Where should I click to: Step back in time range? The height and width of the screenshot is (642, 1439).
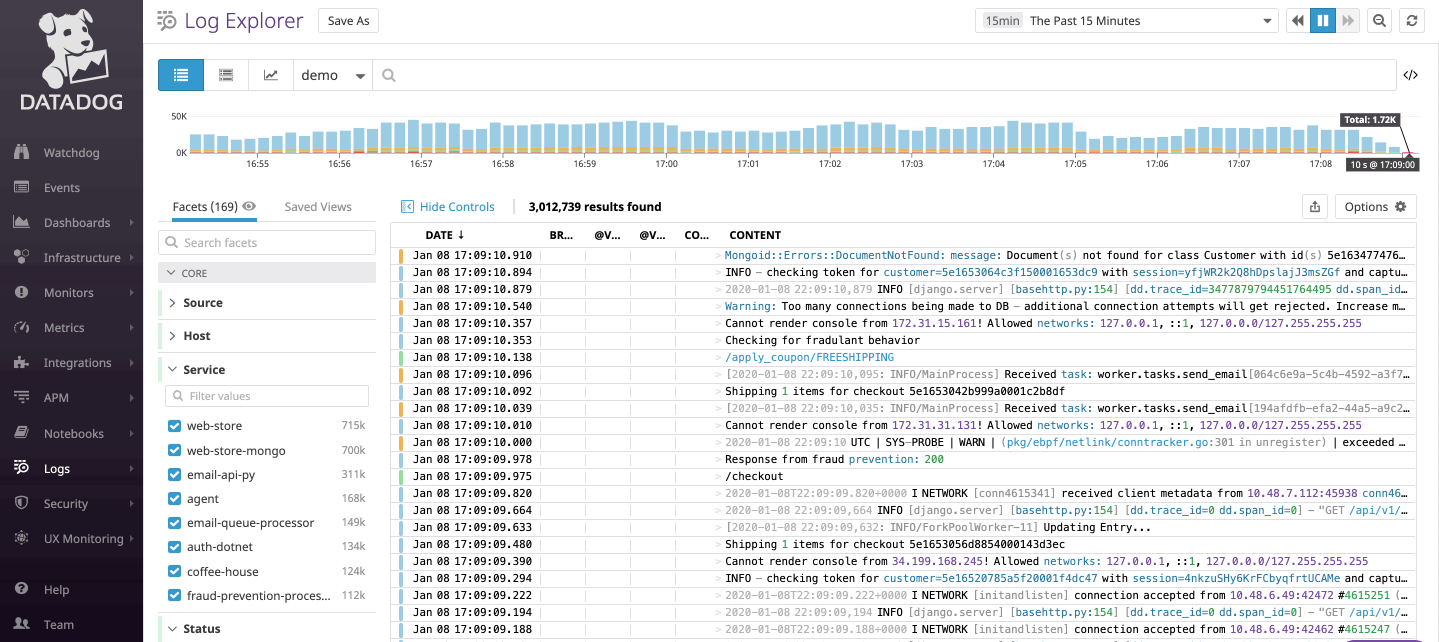pyautogui.click(x=1297, y=21)
